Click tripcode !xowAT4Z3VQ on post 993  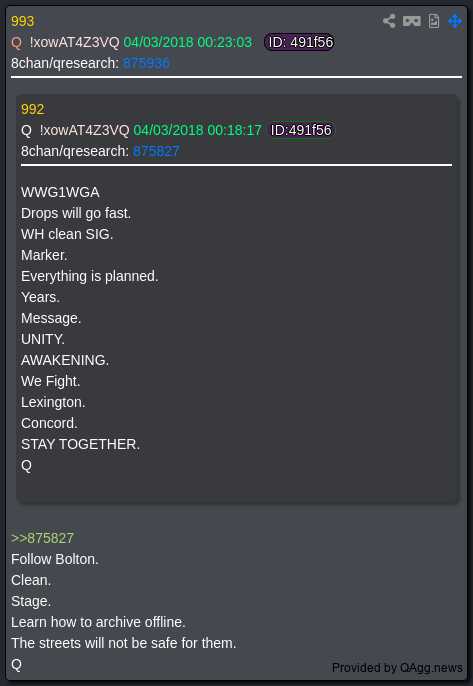[74, 42]
